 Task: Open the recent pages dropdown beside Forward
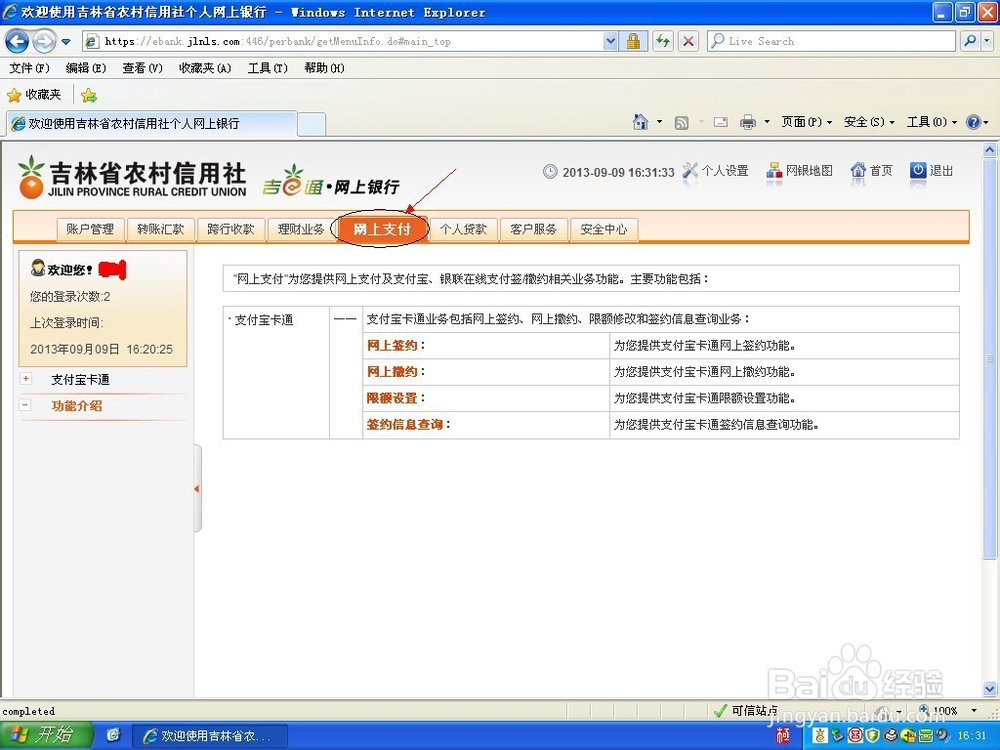[66, 42]
